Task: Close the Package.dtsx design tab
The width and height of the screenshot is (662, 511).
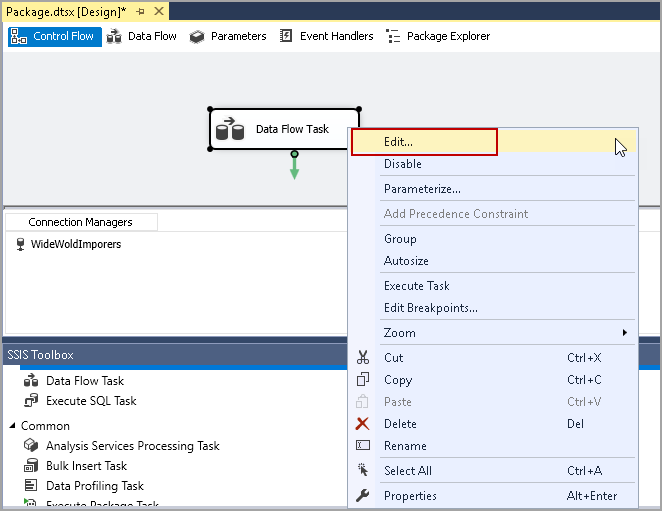Action: tap(157, 11)
